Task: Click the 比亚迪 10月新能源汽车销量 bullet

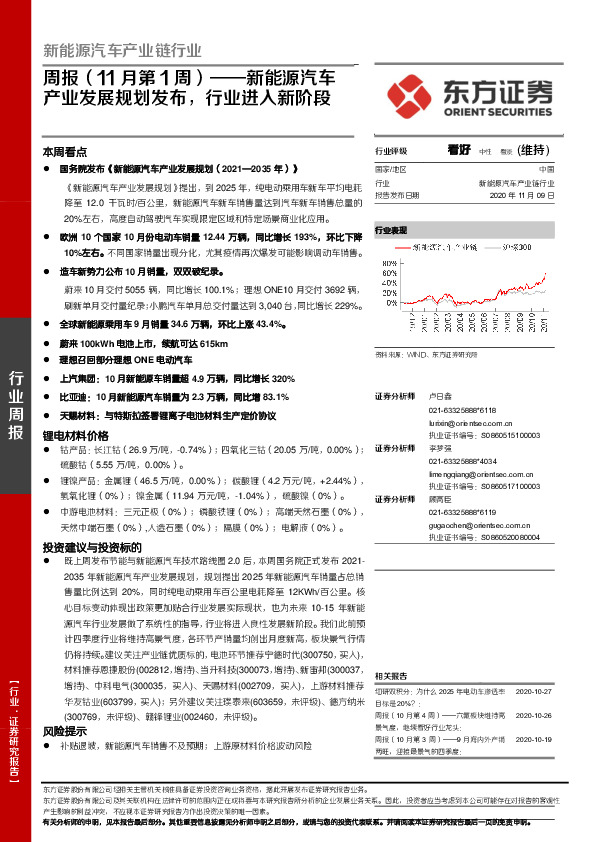Action: 175,397
